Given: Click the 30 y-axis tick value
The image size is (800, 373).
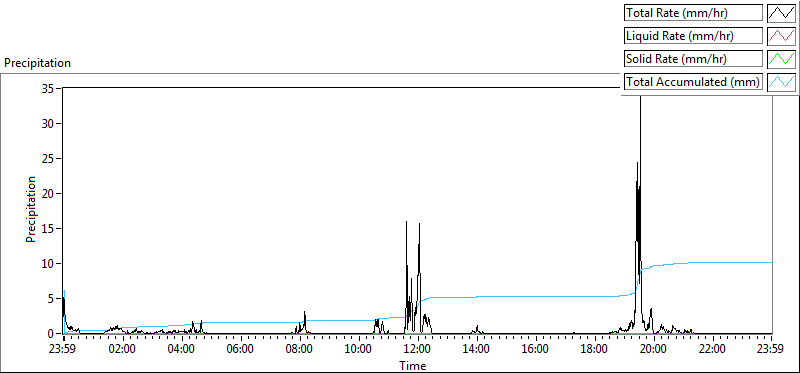Looking at the screenshot, I should pos(49,123).
